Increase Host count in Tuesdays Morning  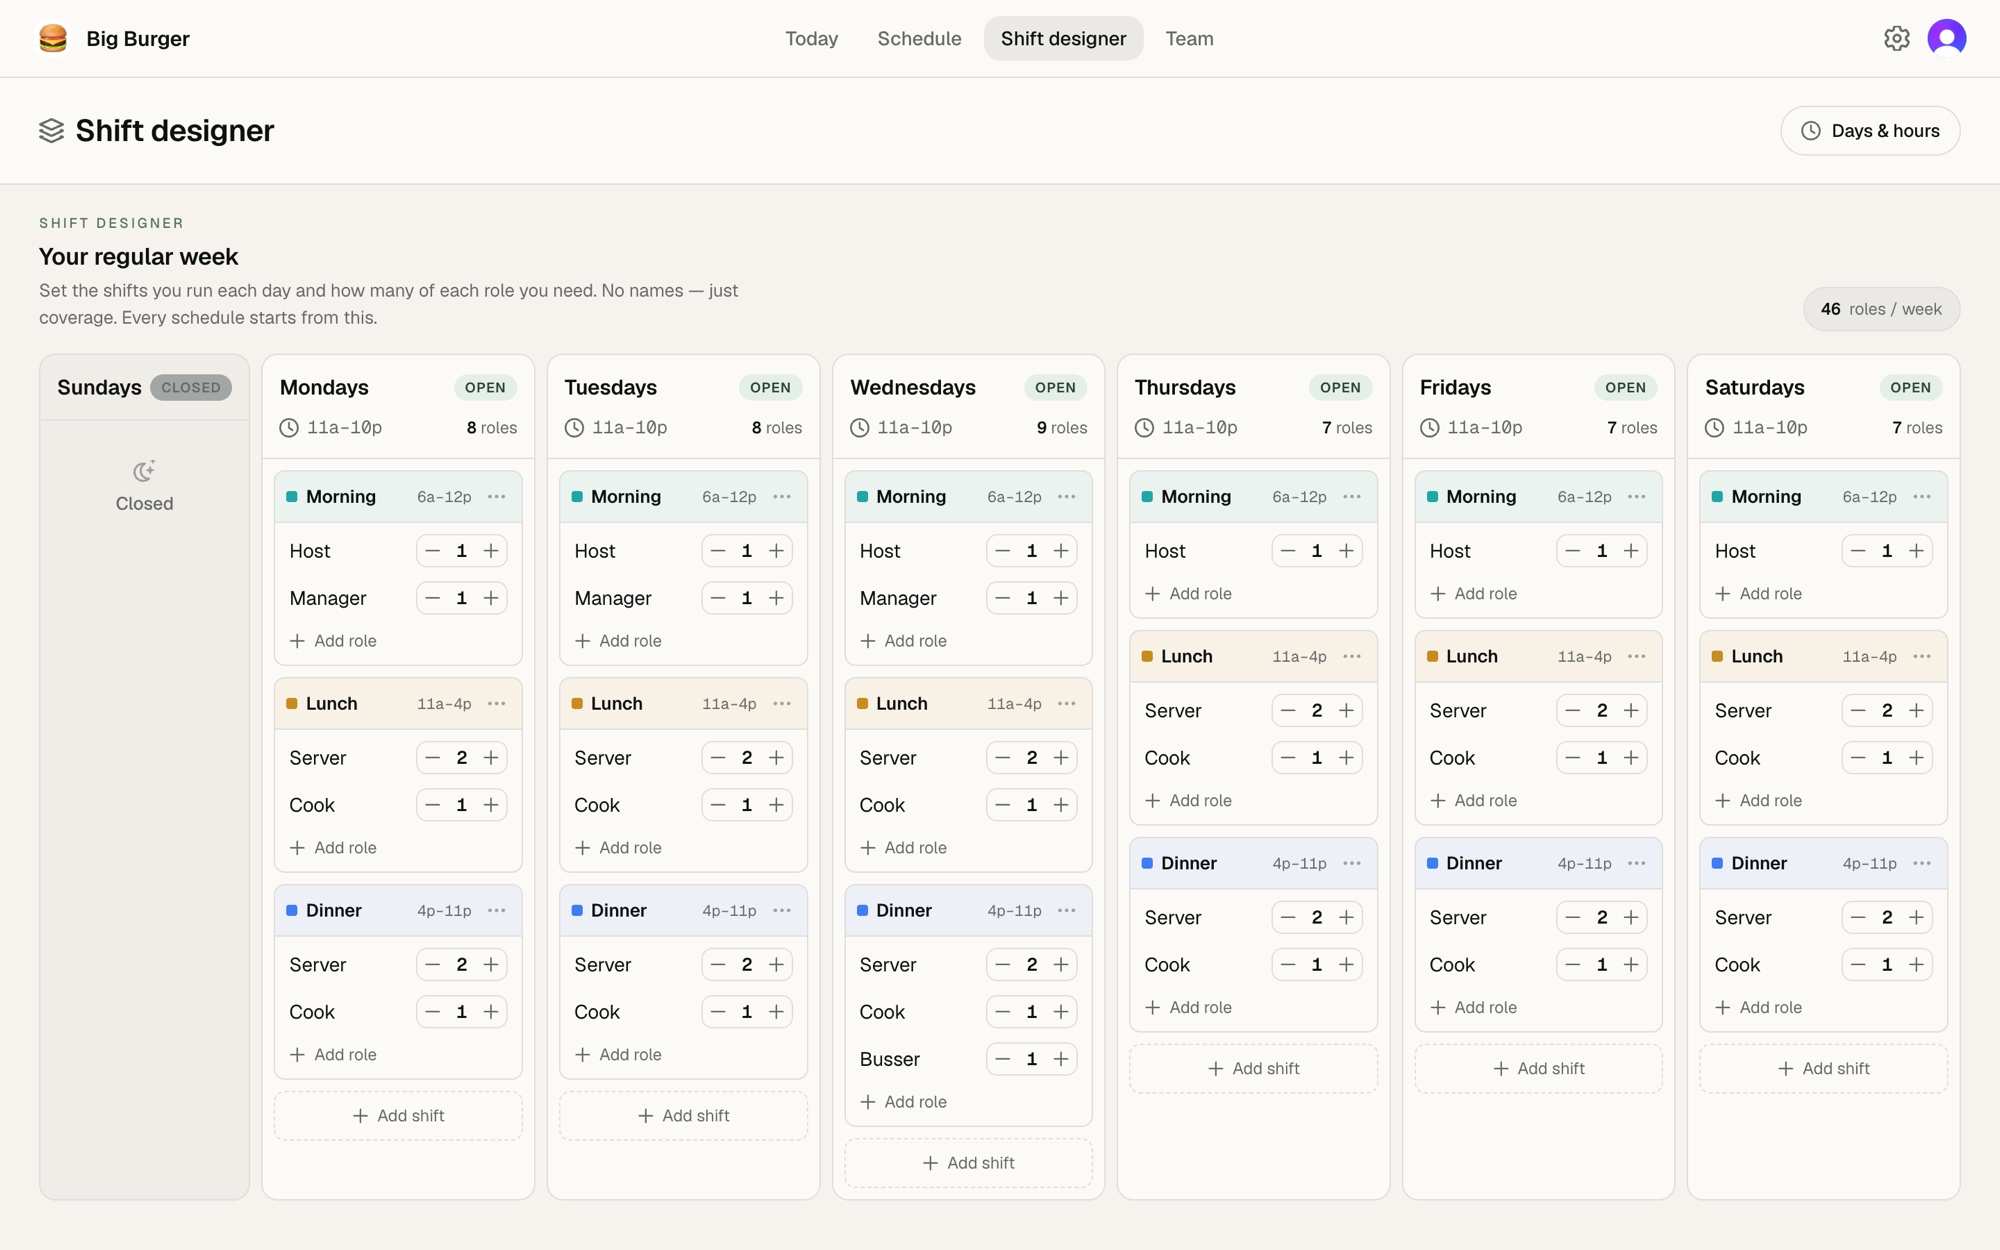(776, 551)
